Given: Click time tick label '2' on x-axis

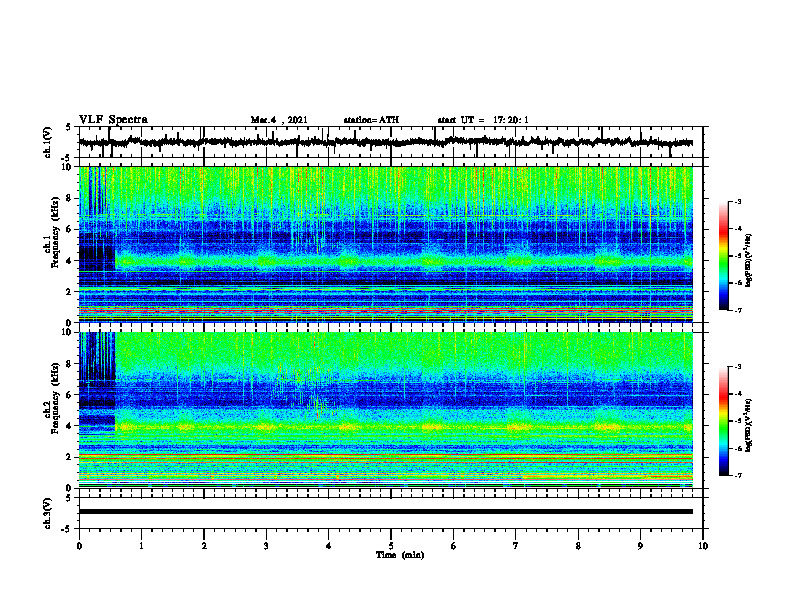Looking at the screenshot, I should [204, 546].
